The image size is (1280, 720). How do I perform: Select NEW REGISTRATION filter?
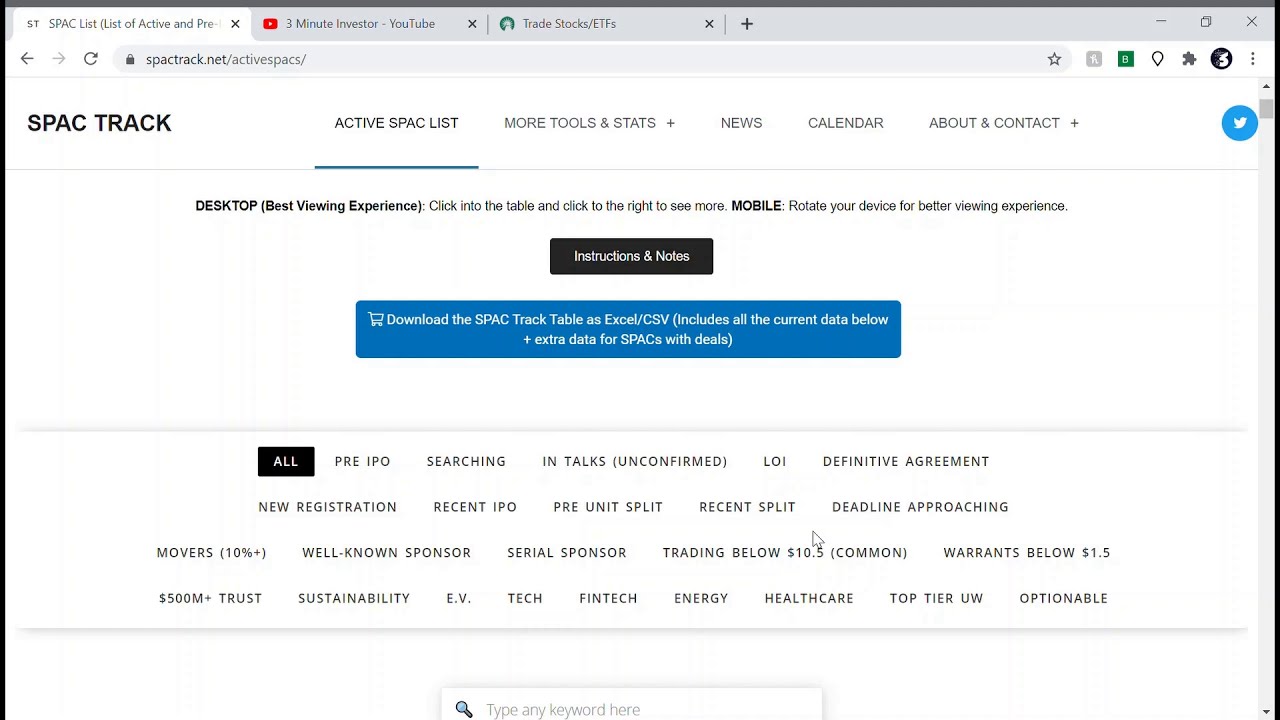[x=328, y=507]
